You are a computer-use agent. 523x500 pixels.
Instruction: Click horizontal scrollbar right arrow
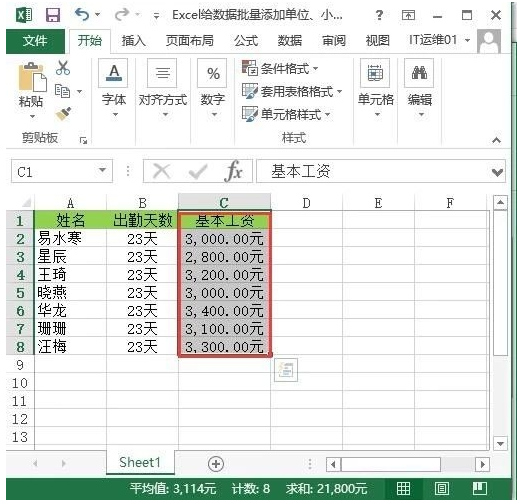coord(482,464)
